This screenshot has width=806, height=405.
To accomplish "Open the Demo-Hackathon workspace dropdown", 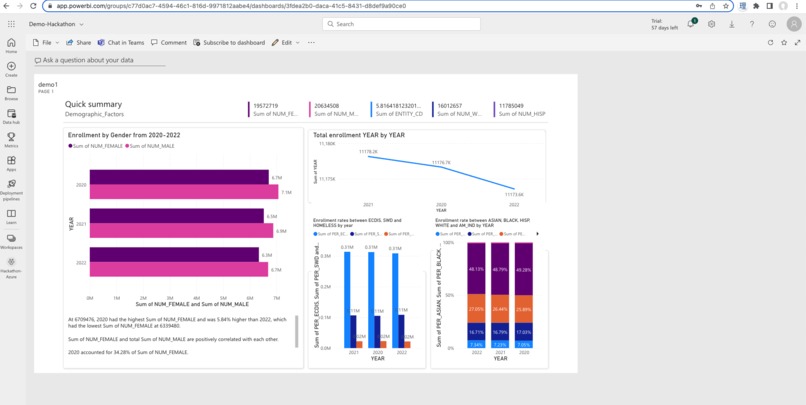I will 56,24.
